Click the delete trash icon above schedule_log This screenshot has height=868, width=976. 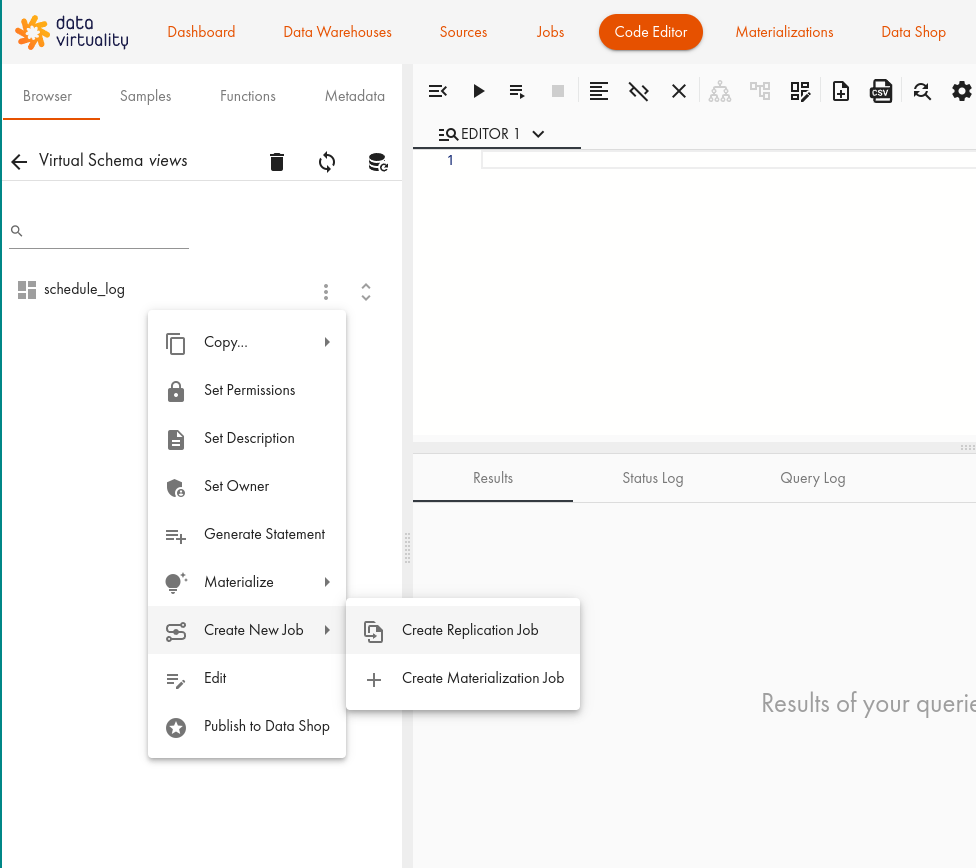pyautogui.click(x=277, y=161)
